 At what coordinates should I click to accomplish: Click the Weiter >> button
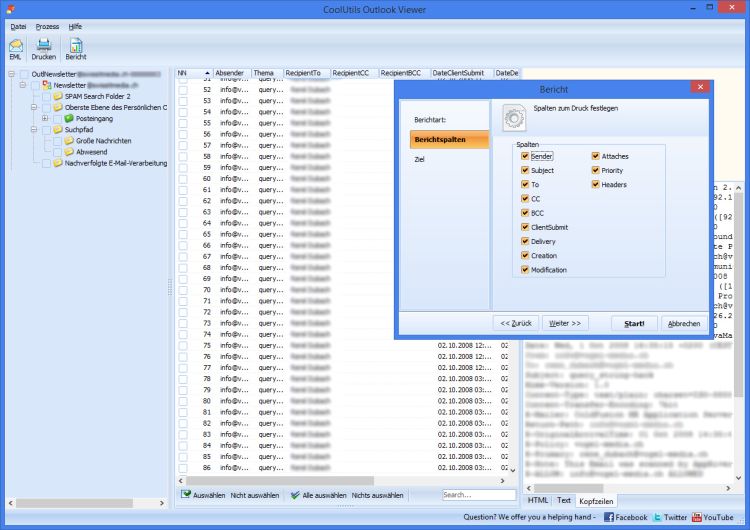[x=566, y=324]
